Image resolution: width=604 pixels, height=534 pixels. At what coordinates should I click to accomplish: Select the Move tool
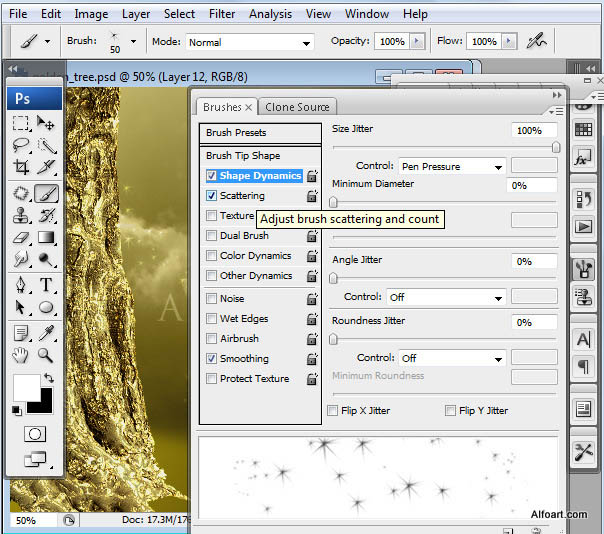tap(46, 123)
